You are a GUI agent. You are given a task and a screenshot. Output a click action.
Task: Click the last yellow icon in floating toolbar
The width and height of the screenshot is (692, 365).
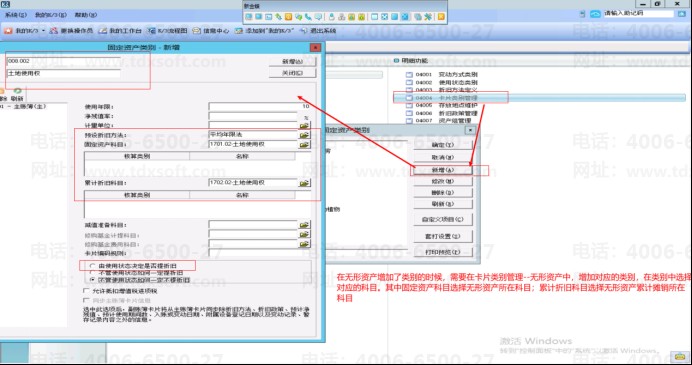coord(441,17)
